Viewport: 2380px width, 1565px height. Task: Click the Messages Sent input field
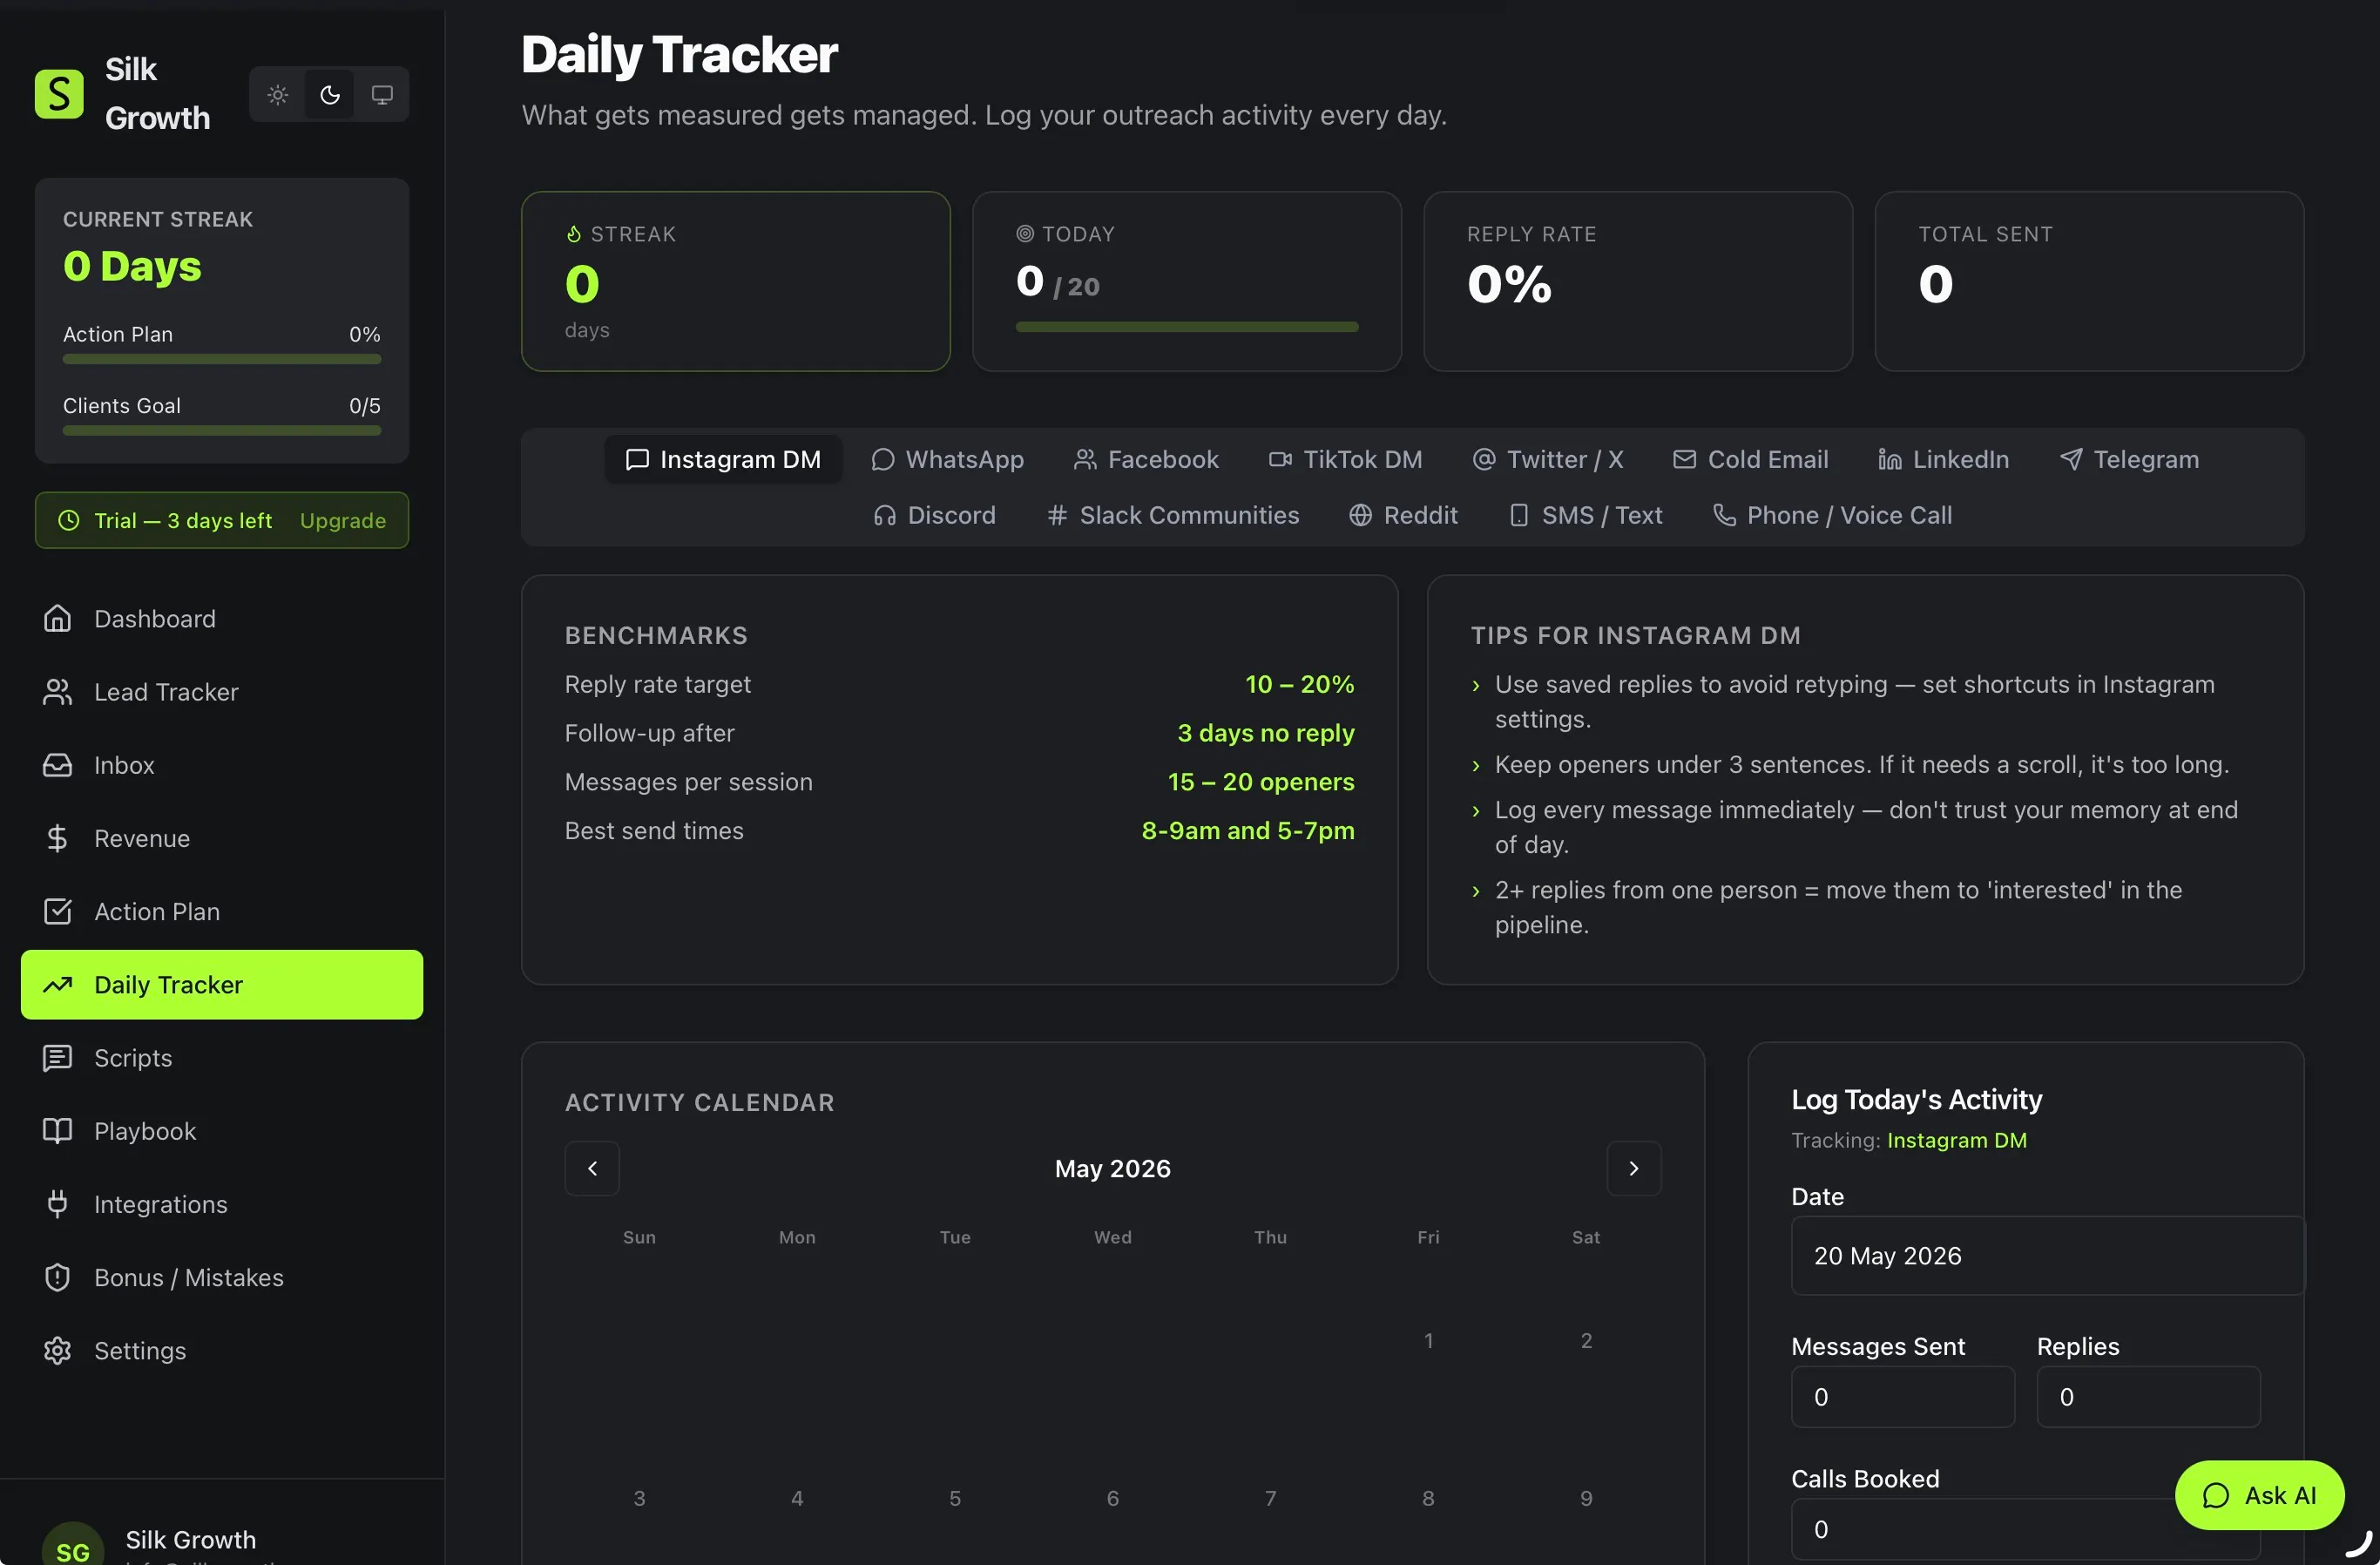click(x=1902, y=1397)
